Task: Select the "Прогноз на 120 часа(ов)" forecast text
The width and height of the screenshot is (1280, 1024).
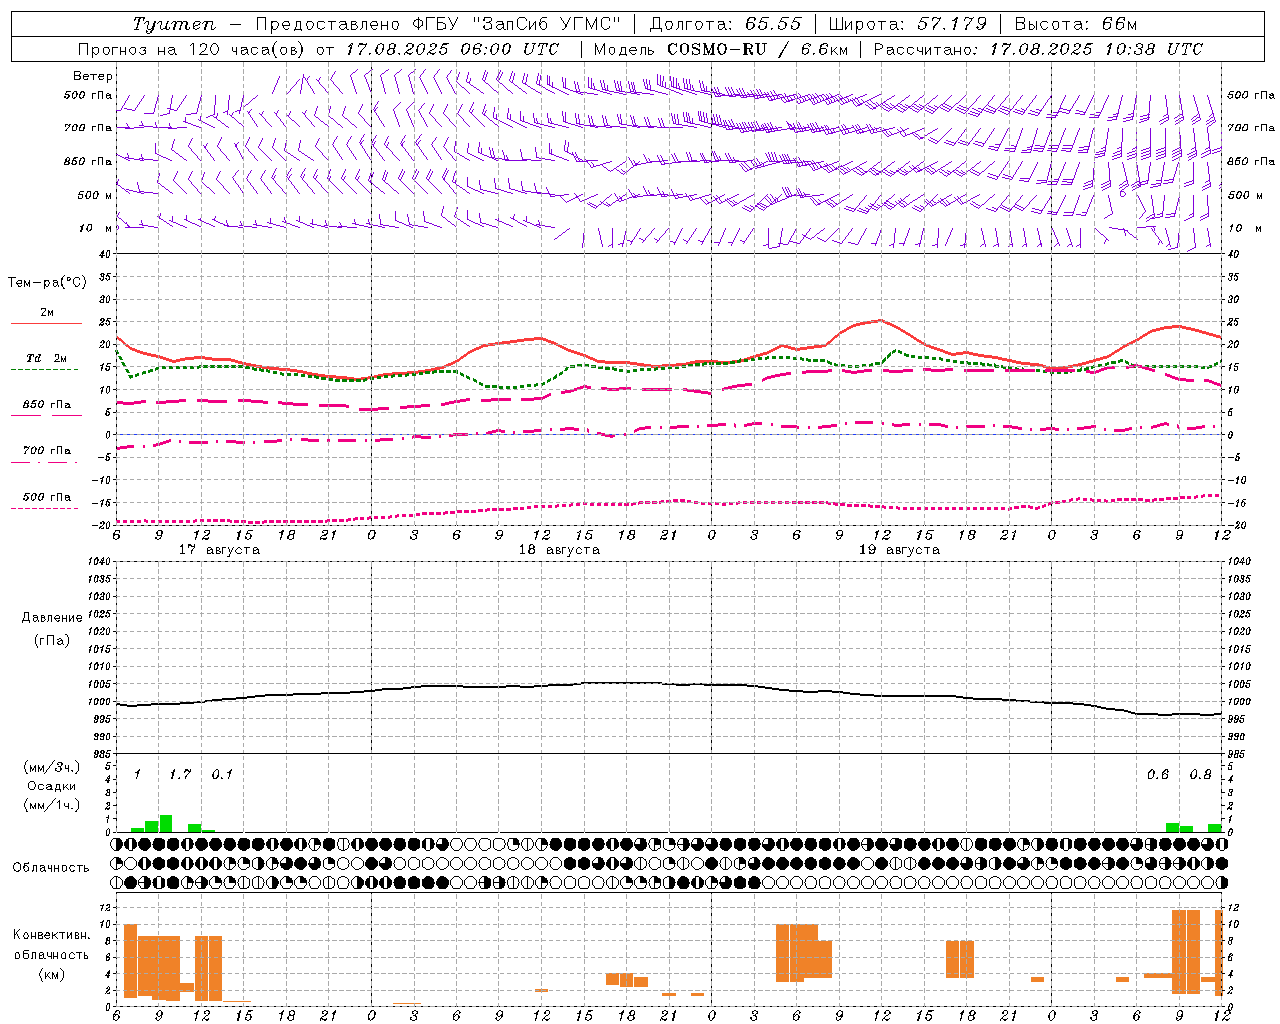Action: 190,49
